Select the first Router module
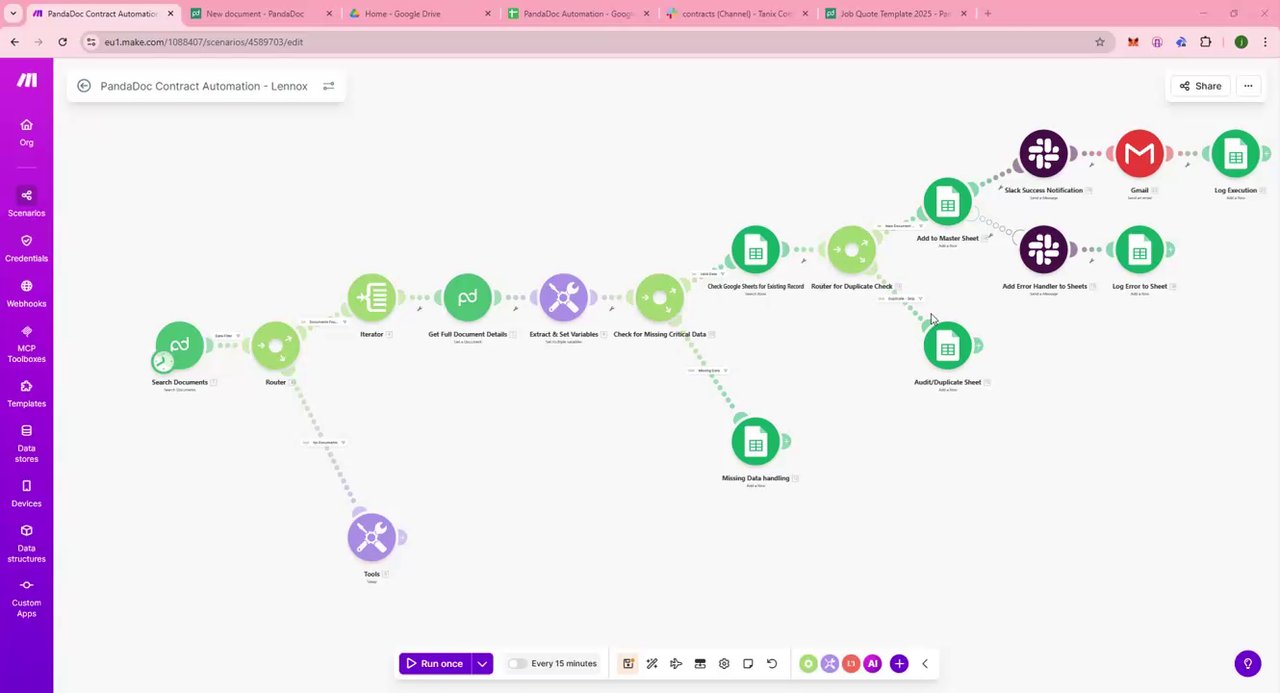Image resolution: width=1280 pixels, height=693 pixels. click(x=275, y=346)
